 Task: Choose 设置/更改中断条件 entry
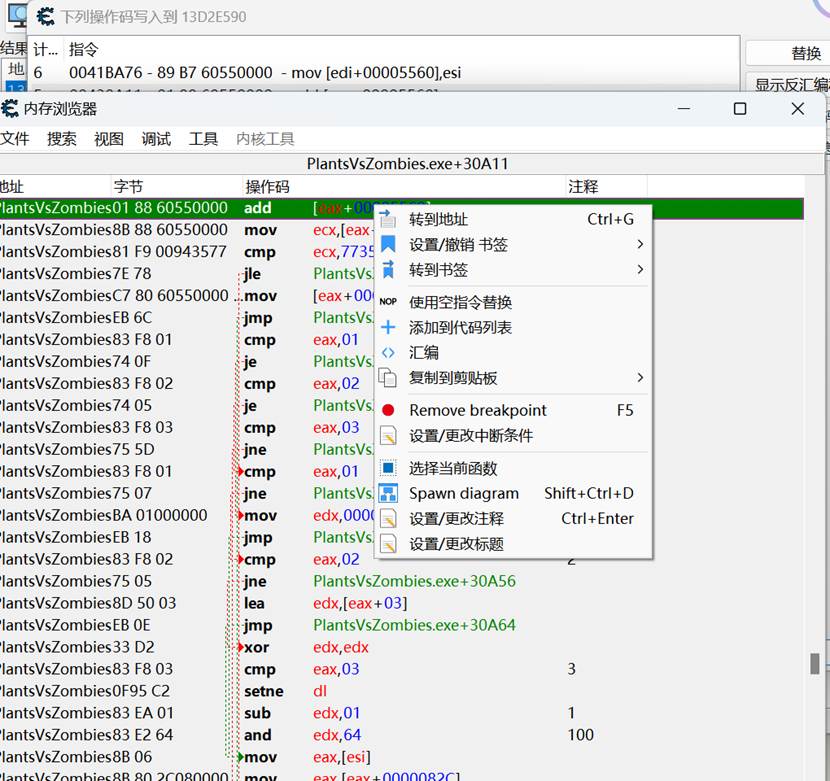(513, 436)
